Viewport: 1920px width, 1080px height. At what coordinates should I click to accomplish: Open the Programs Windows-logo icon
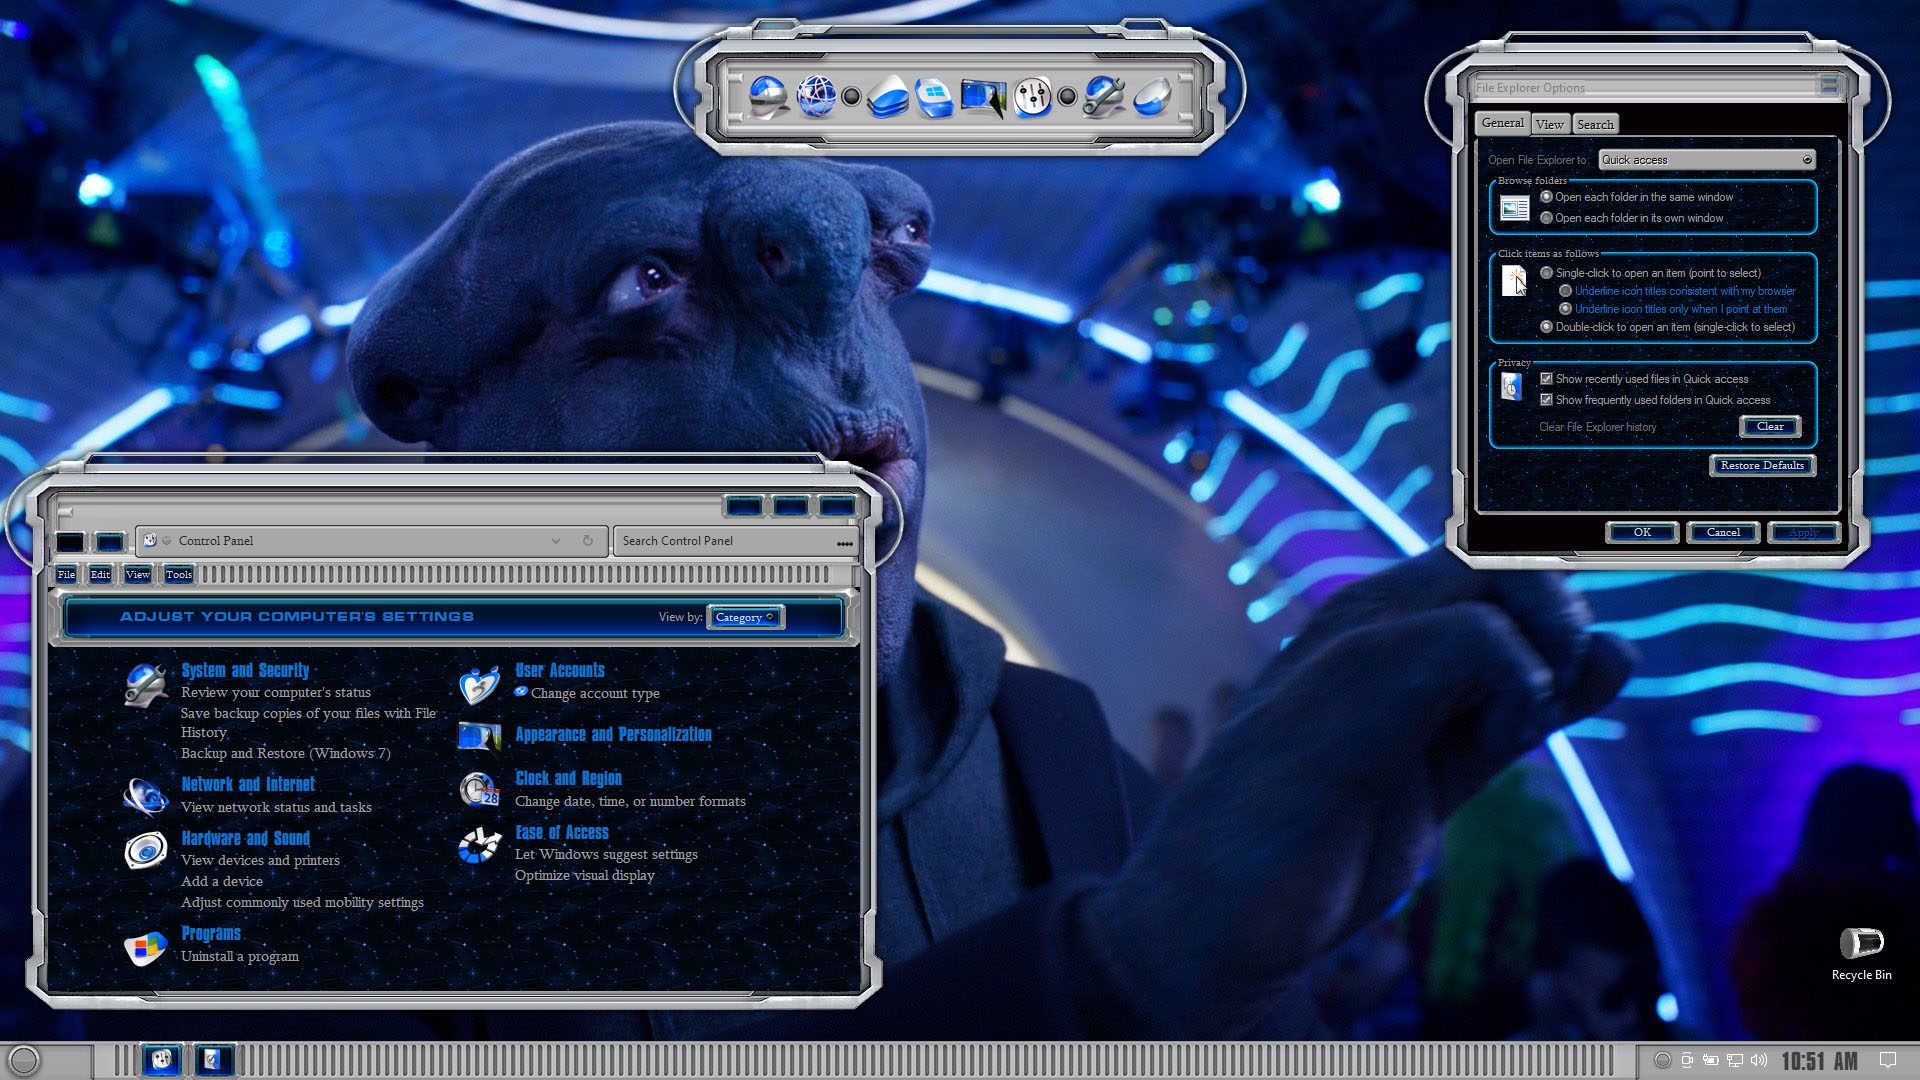coord(145,946)
